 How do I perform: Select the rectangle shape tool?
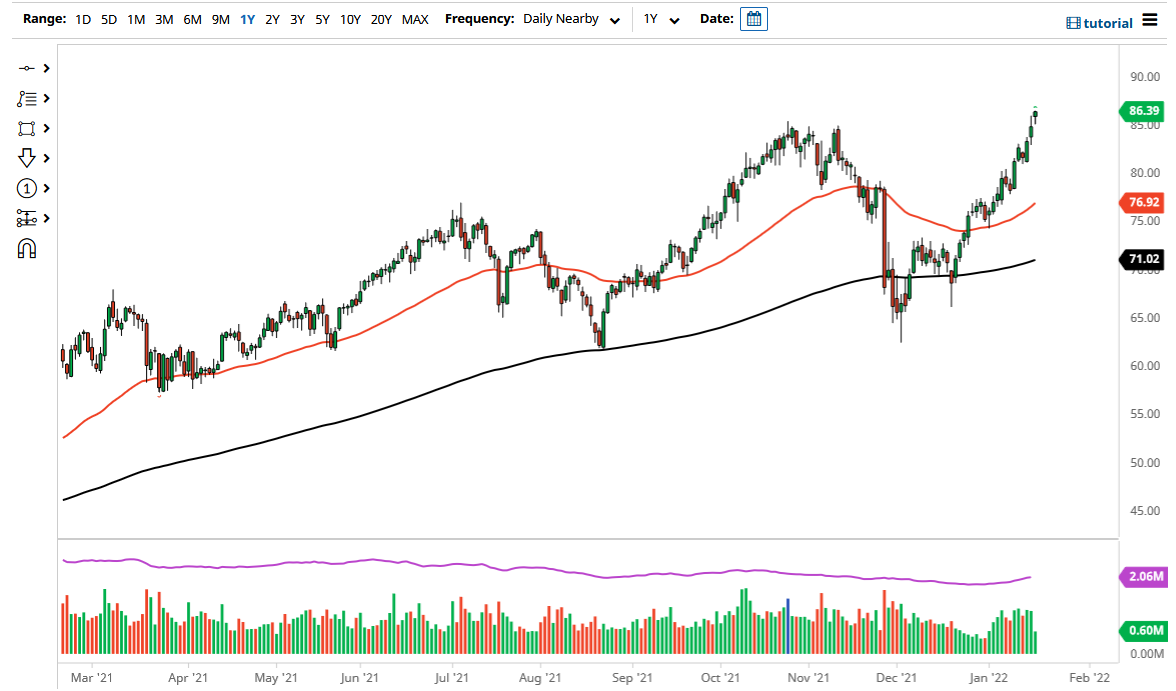pos(28,128)
